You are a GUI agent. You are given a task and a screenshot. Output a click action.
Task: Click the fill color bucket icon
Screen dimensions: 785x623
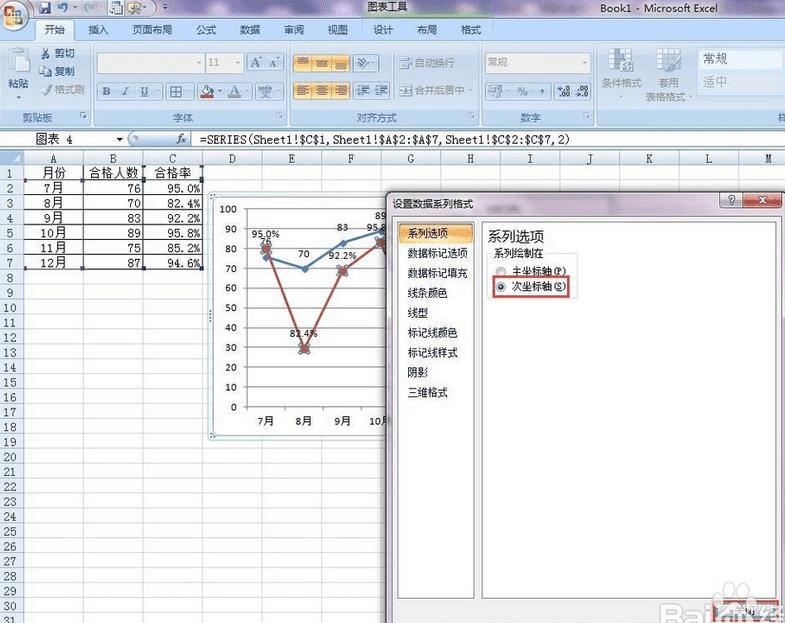pos(207,92)
